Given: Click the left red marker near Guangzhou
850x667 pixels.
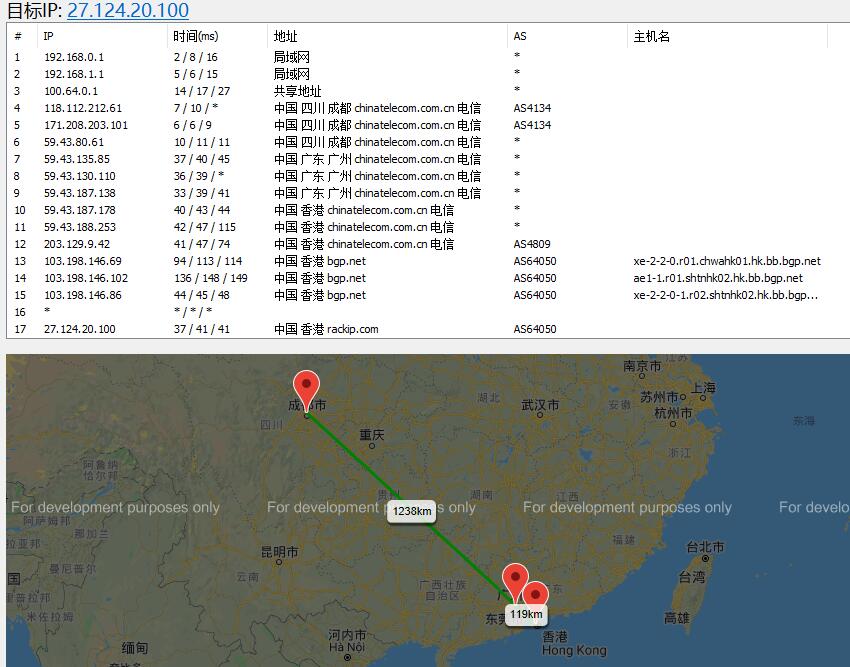Looking at the screenshot, I should 515,580.
